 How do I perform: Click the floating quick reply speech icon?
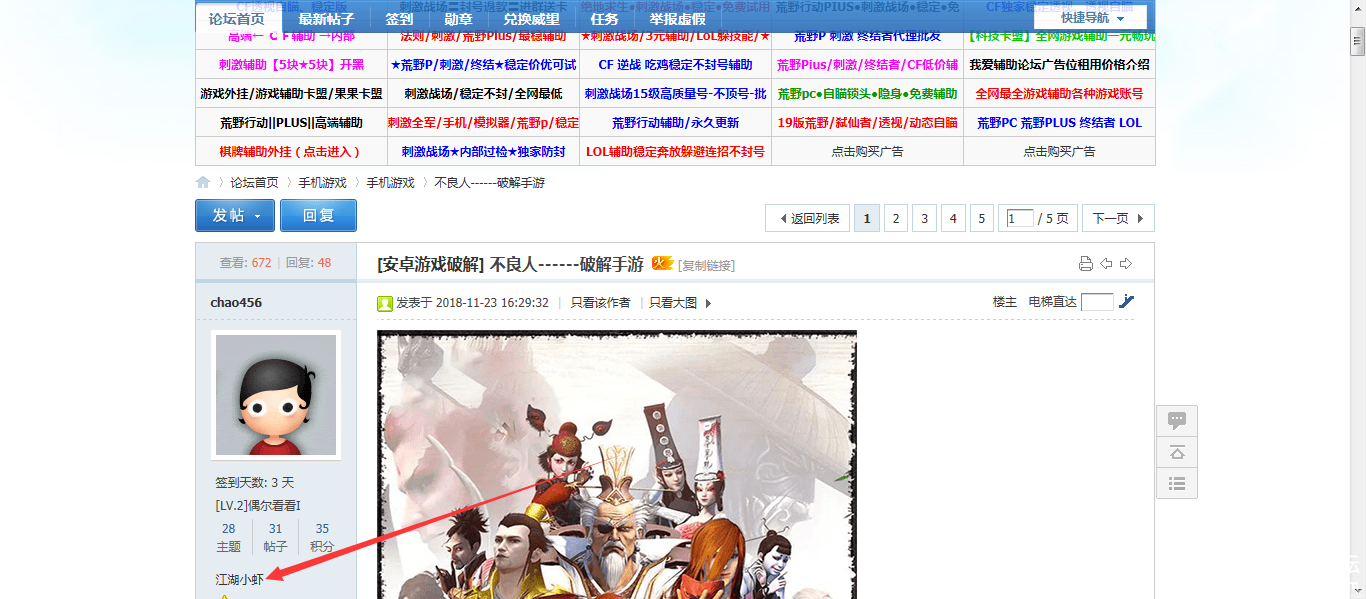tap(1177, 421)
